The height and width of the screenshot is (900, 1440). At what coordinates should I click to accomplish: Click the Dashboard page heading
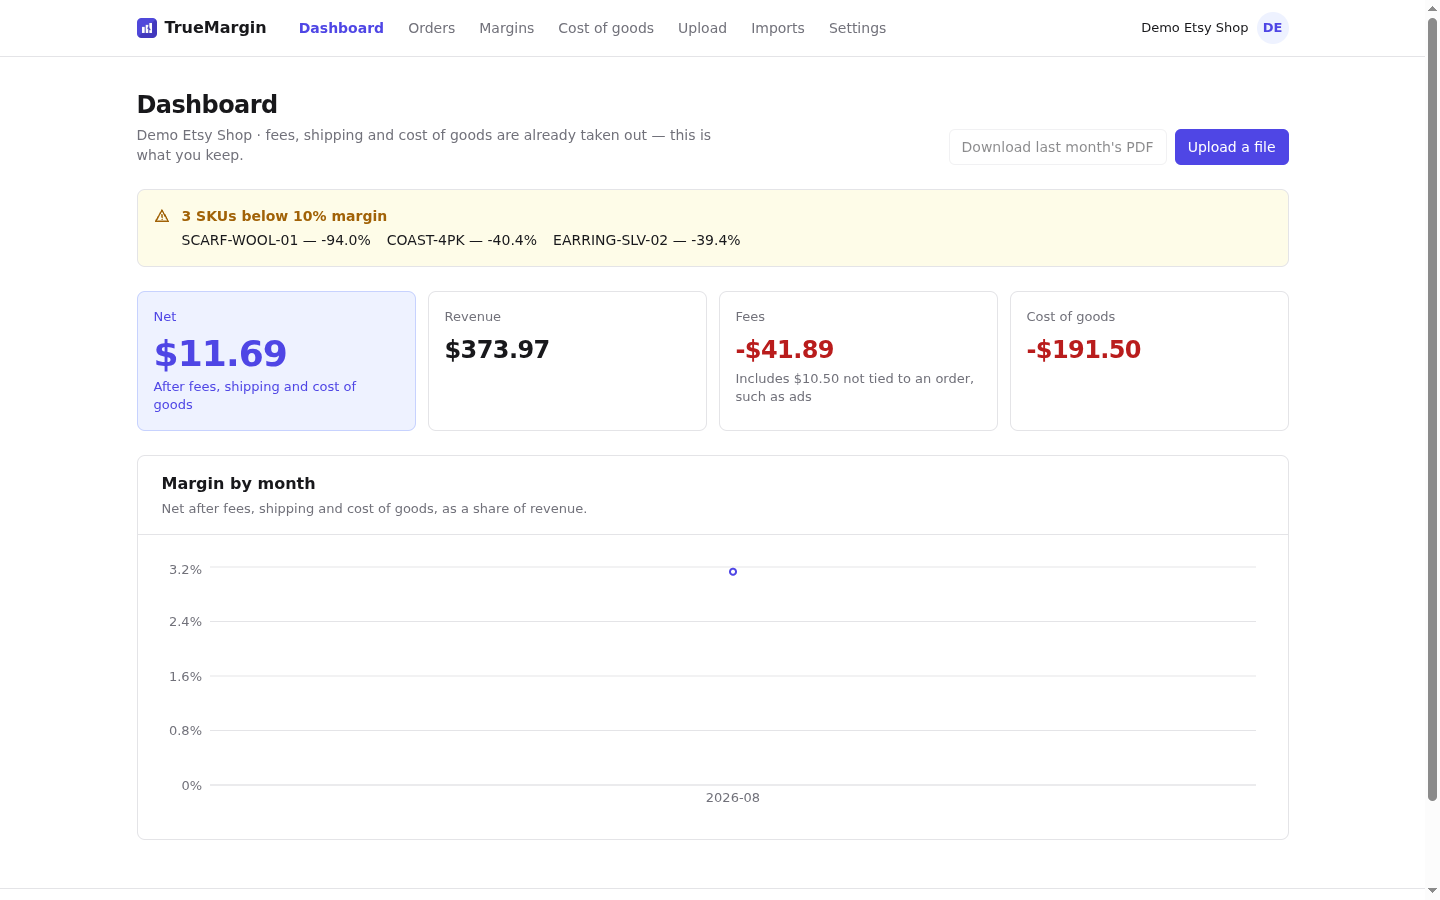207,104
